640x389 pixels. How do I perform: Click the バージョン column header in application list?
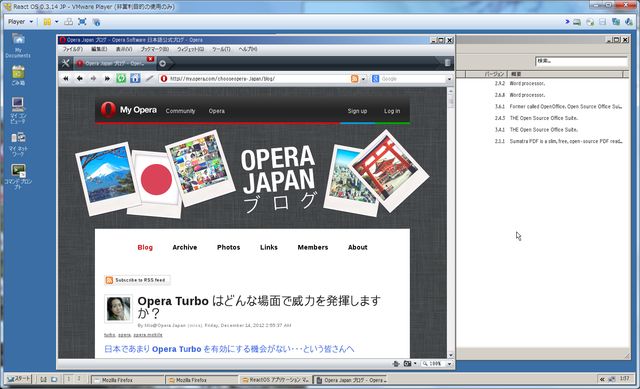coord(486,74)
